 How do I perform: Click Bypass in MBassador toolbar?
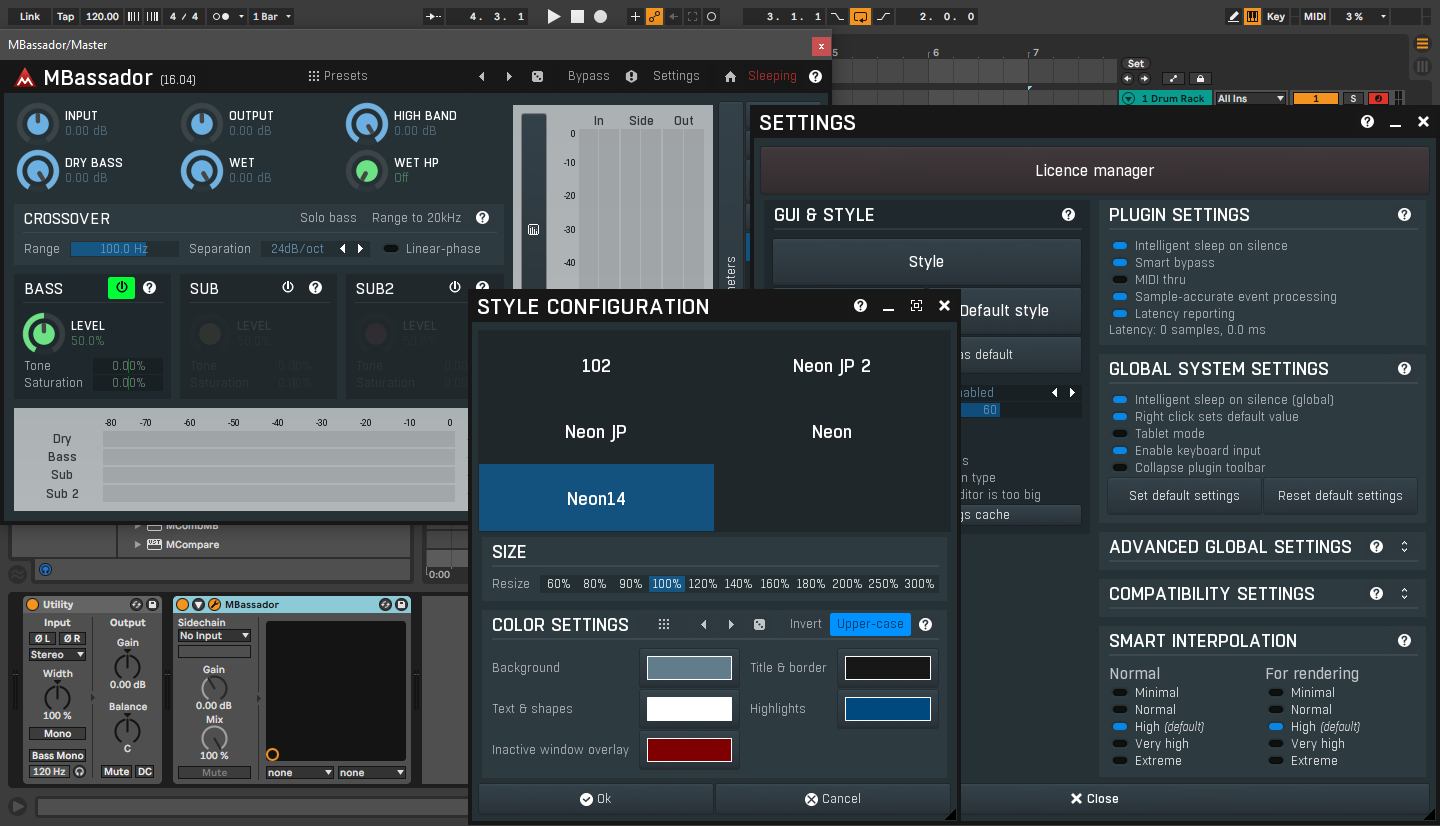coord(588,76)
